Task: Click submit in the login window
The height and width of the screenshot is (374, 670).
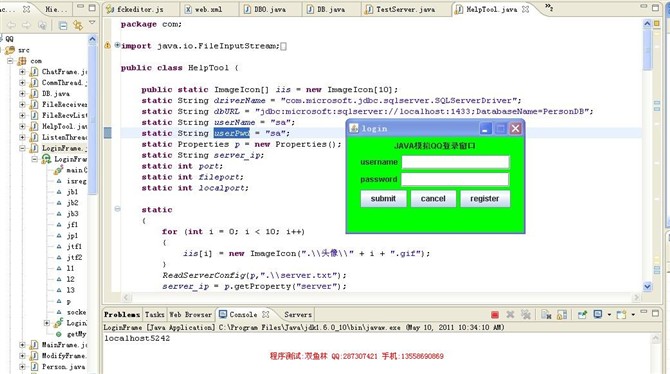Action: point(383,198)
